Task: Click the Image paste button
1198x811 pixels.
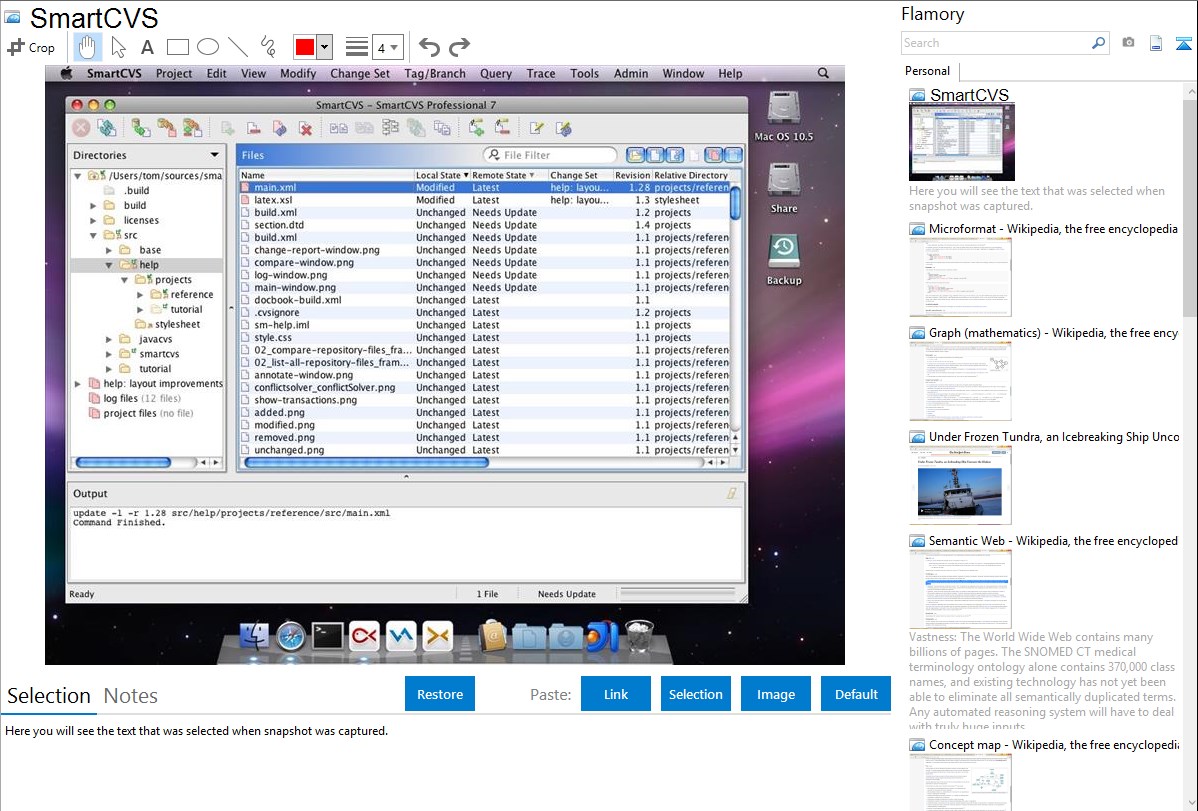Action: point(776,694)
